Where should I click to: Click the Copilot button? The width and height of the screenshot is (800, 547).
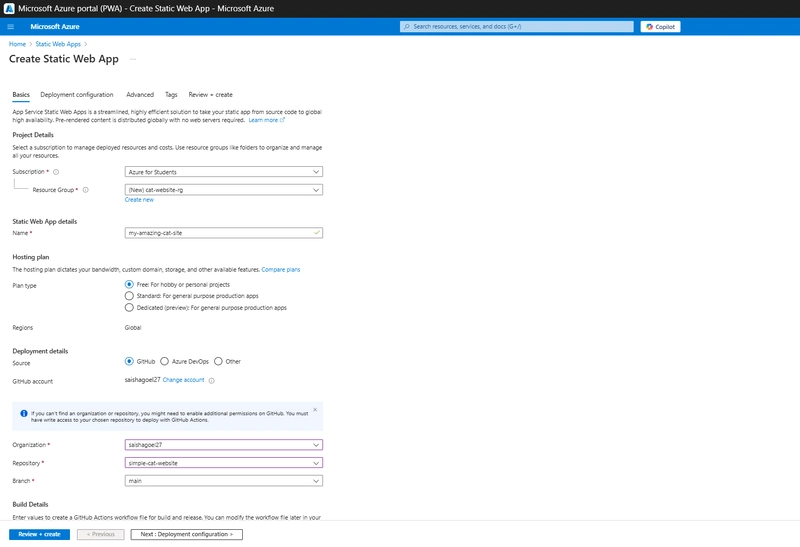pos(660,27)
